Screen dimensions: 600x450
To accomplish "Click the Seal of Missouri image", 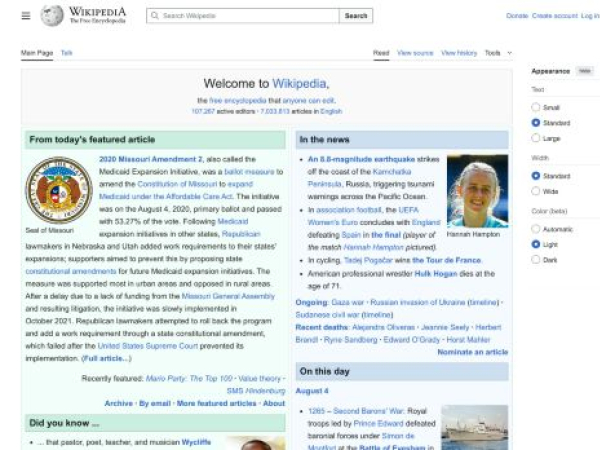I will [59, 190].
